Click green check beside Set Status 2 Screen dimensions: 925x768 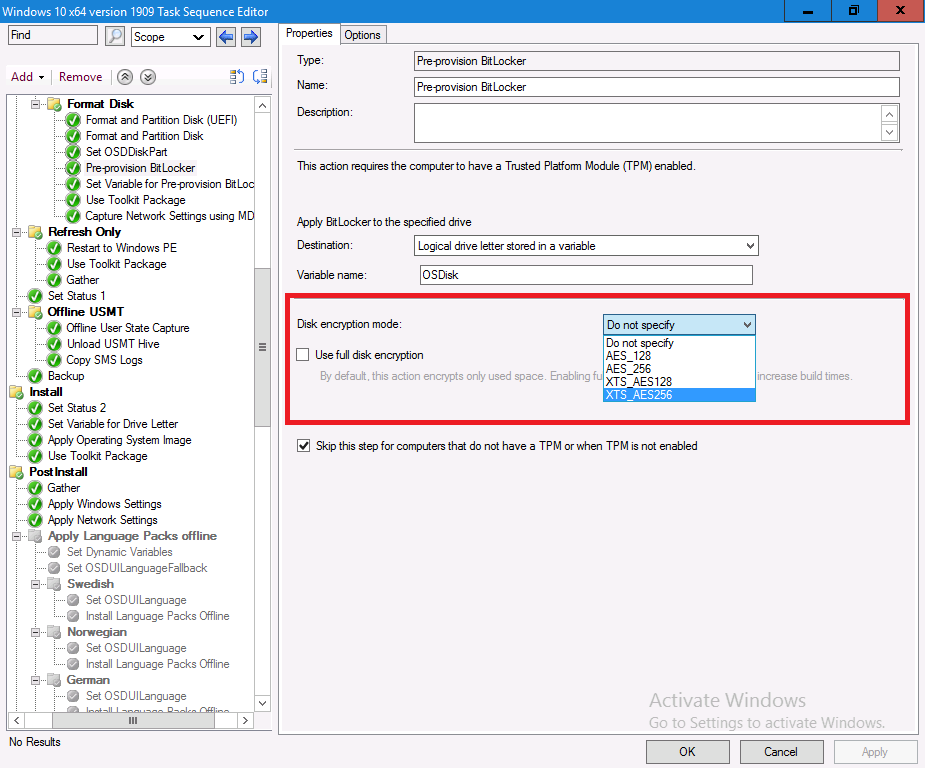click(x=35, y=408)
